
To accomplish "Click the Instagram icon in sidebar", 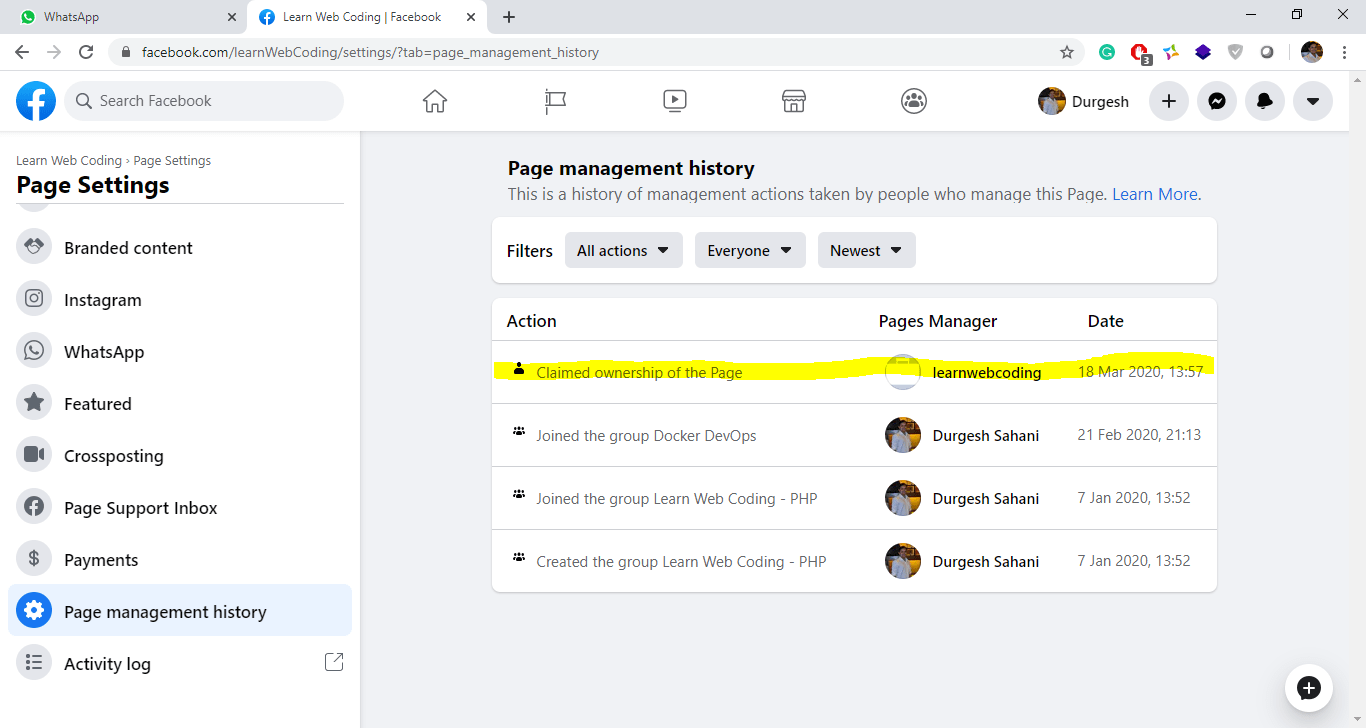I will tap(34, 298).
